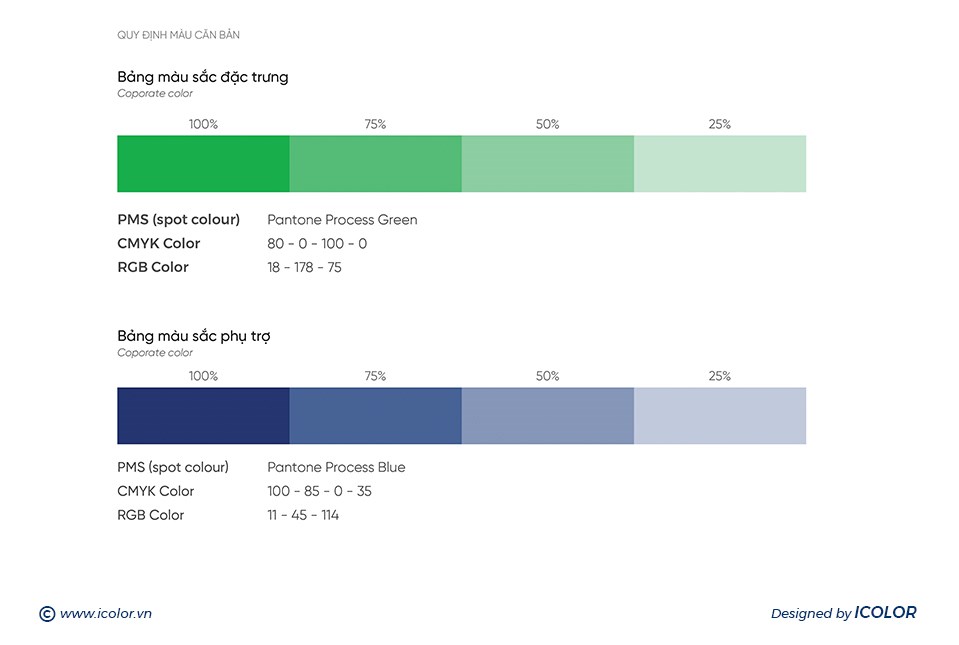Open the www.icolor.vn website link

[x=106, y=614]
